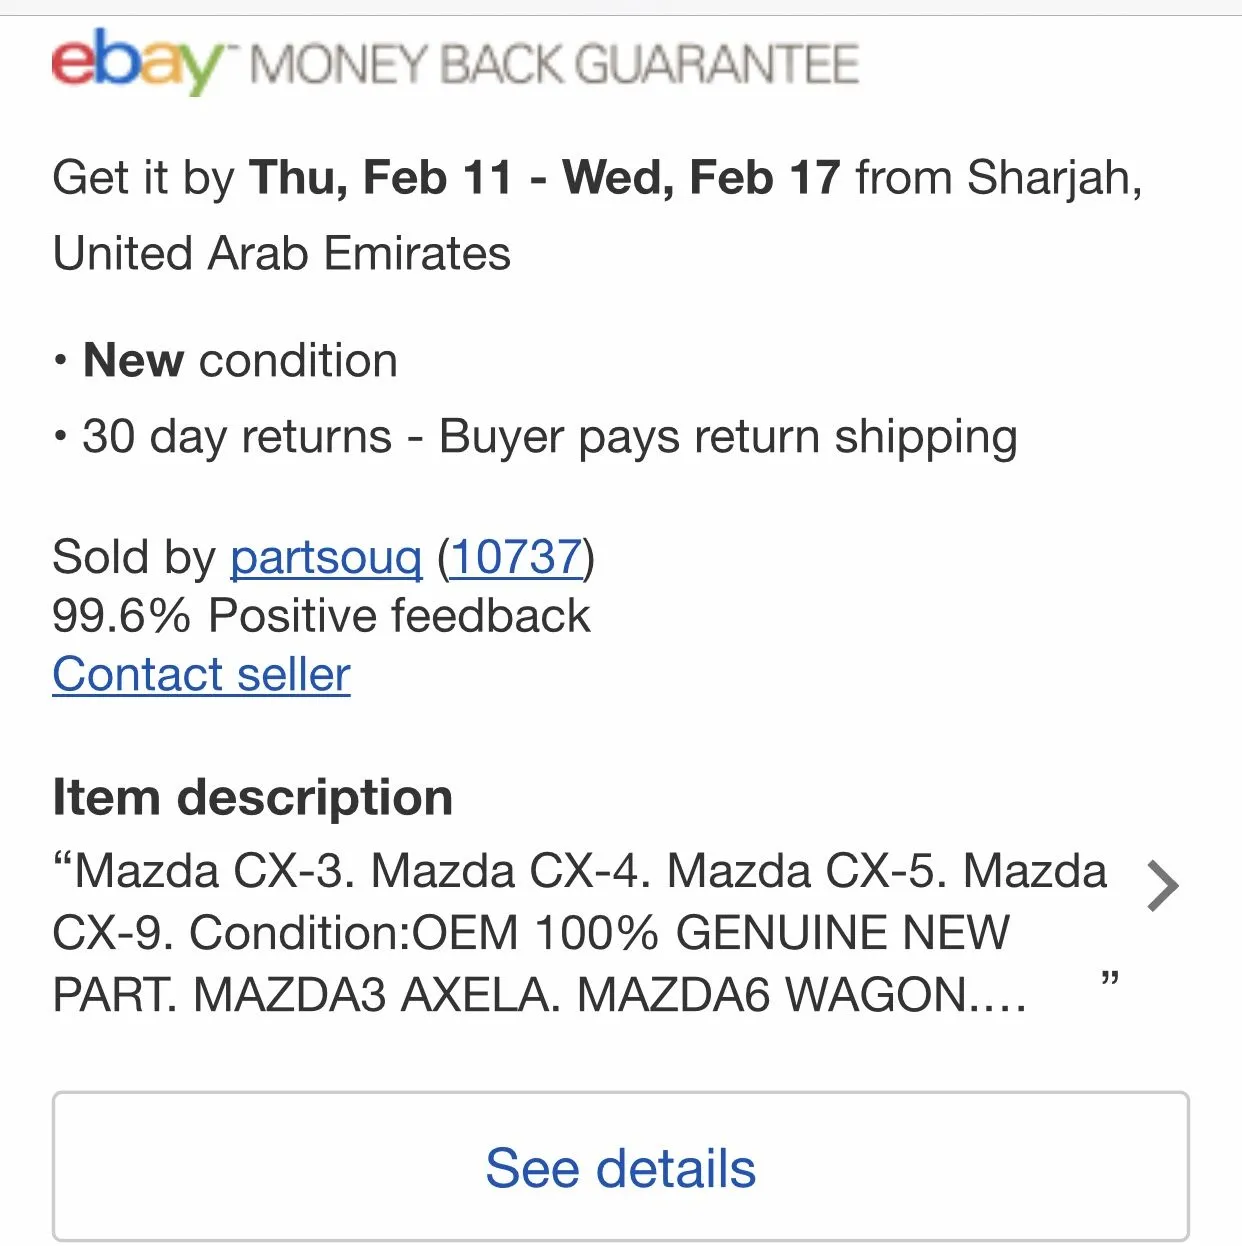Open the partsouq seller profile link
The width and height of the screenshot is (1242, 1246).
(x=326, y=557)
